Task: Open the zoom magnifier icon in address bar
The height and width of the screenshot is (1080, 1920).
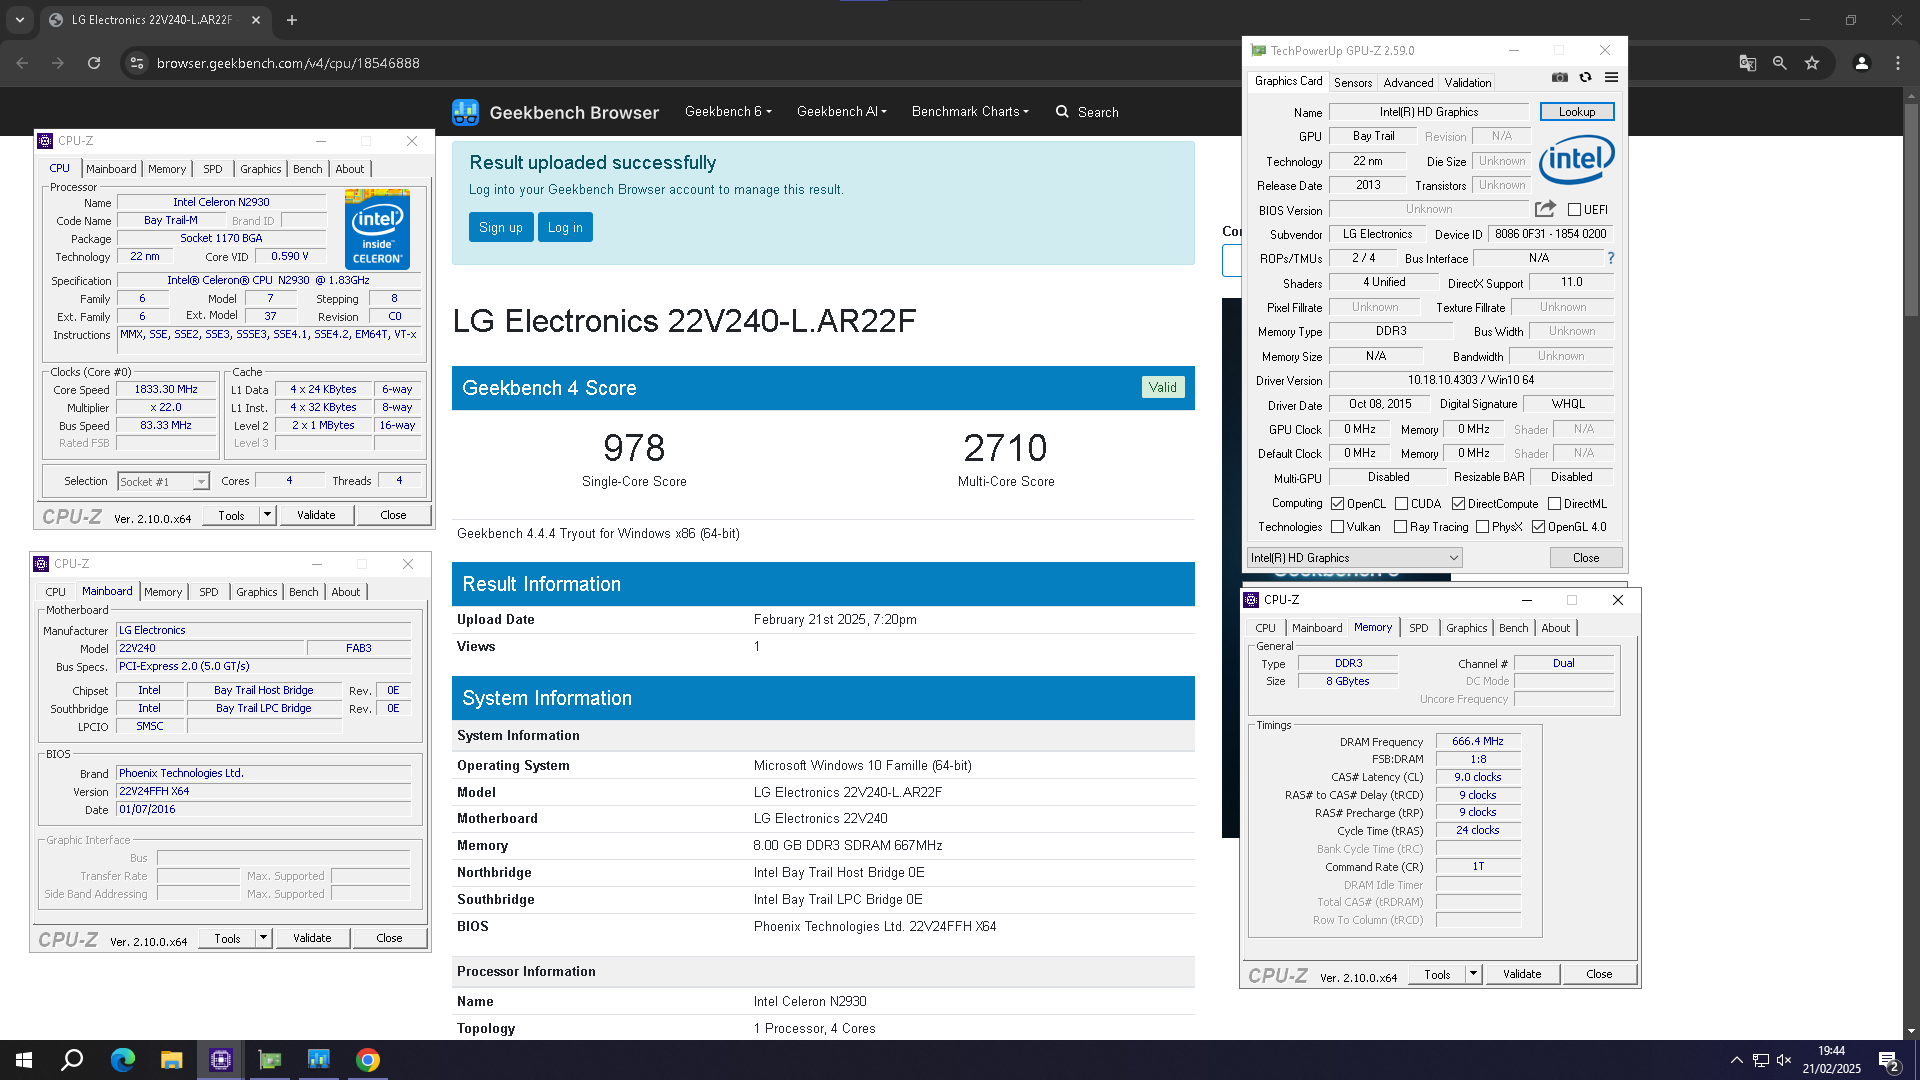Action: coord(1779,63)
